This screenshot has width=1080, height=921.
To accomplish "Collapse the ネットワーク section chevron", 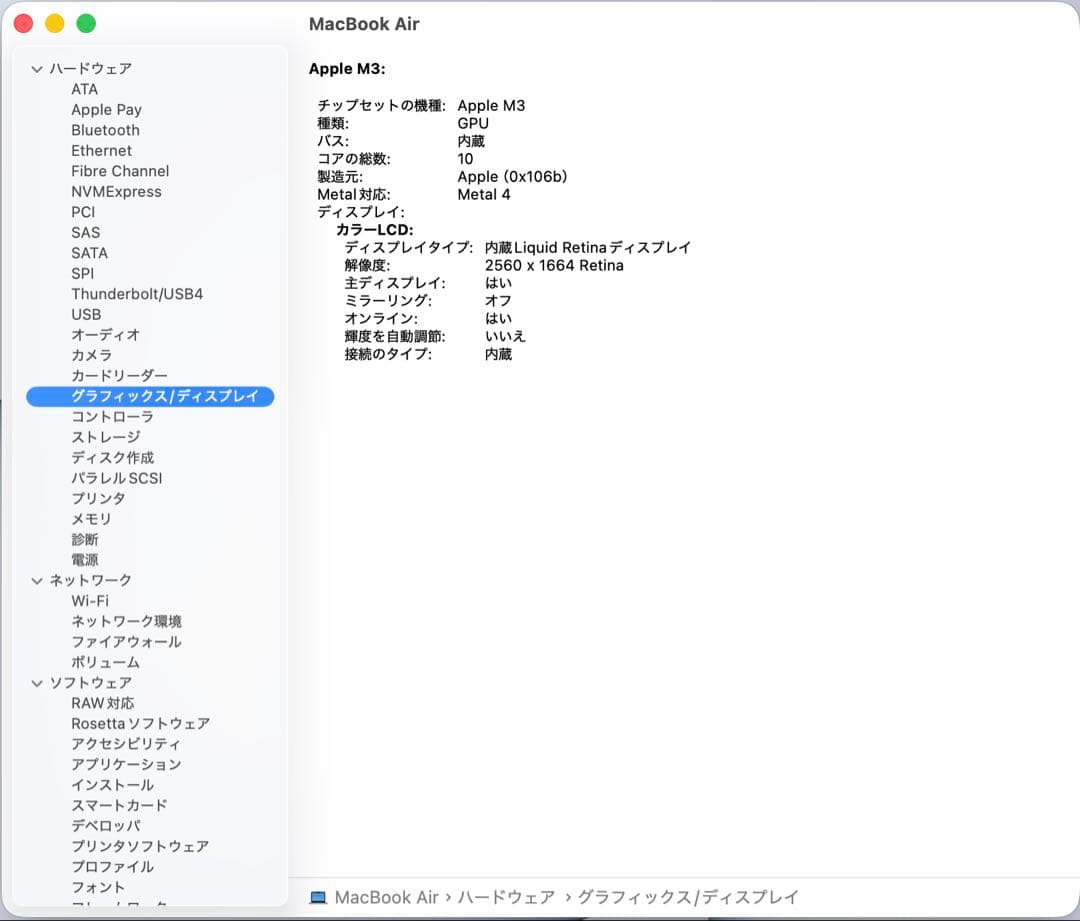I will click(x=37, y=581).
